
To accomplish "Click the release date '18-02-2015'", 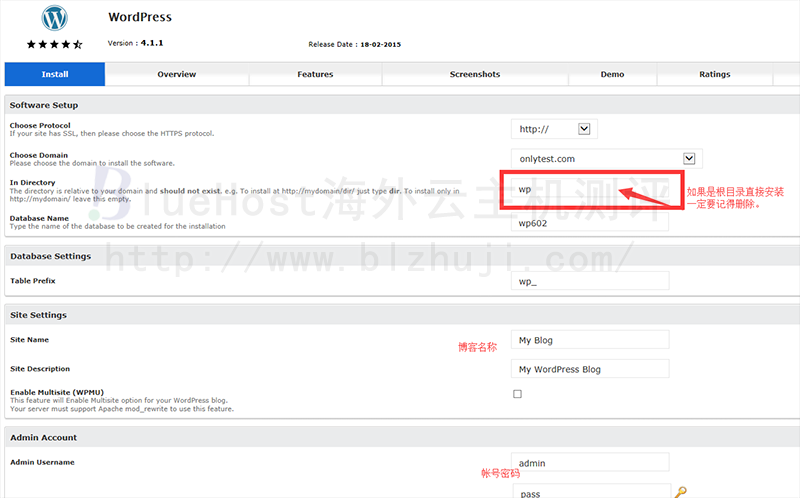I will 381,44.
